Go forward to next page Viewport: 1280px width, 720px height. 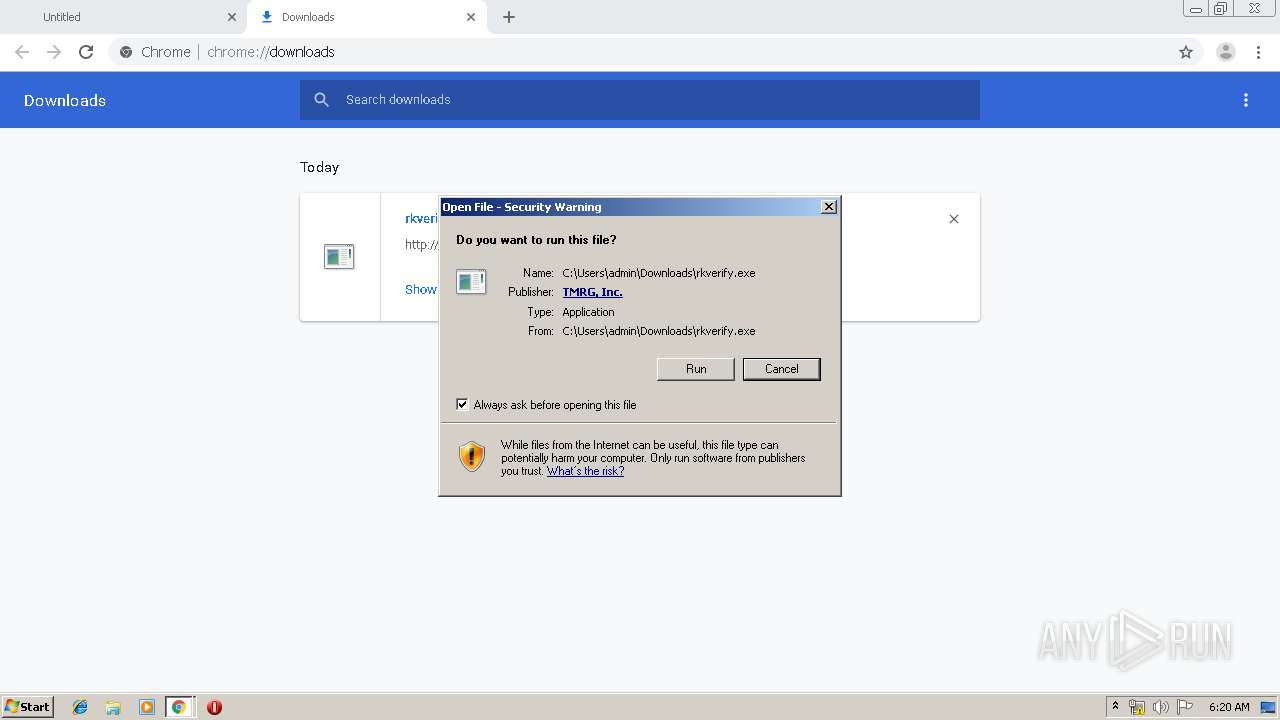[x=54, y=52]
